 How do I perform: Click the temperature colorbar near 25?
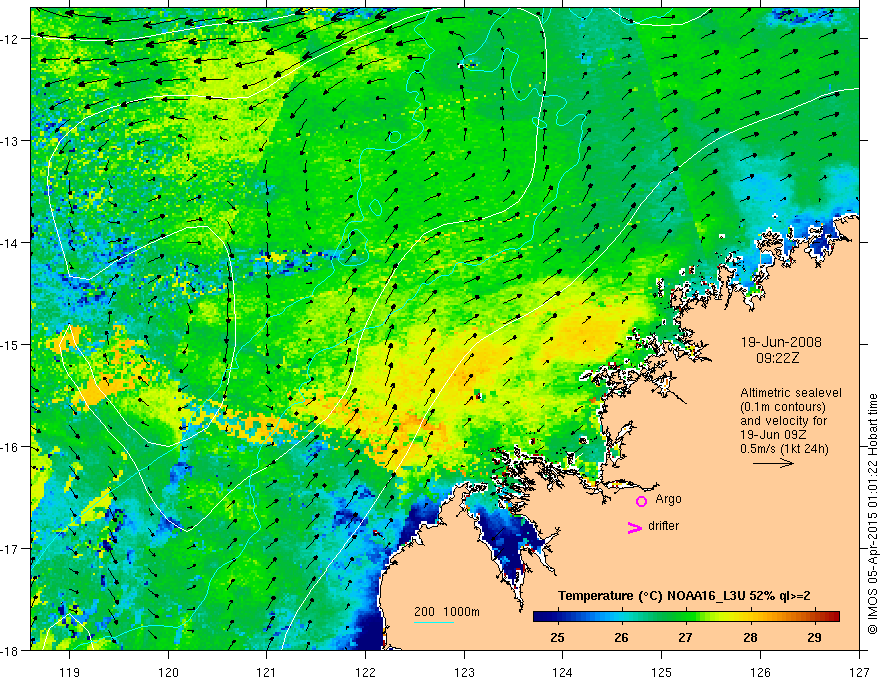pos(557,617)
